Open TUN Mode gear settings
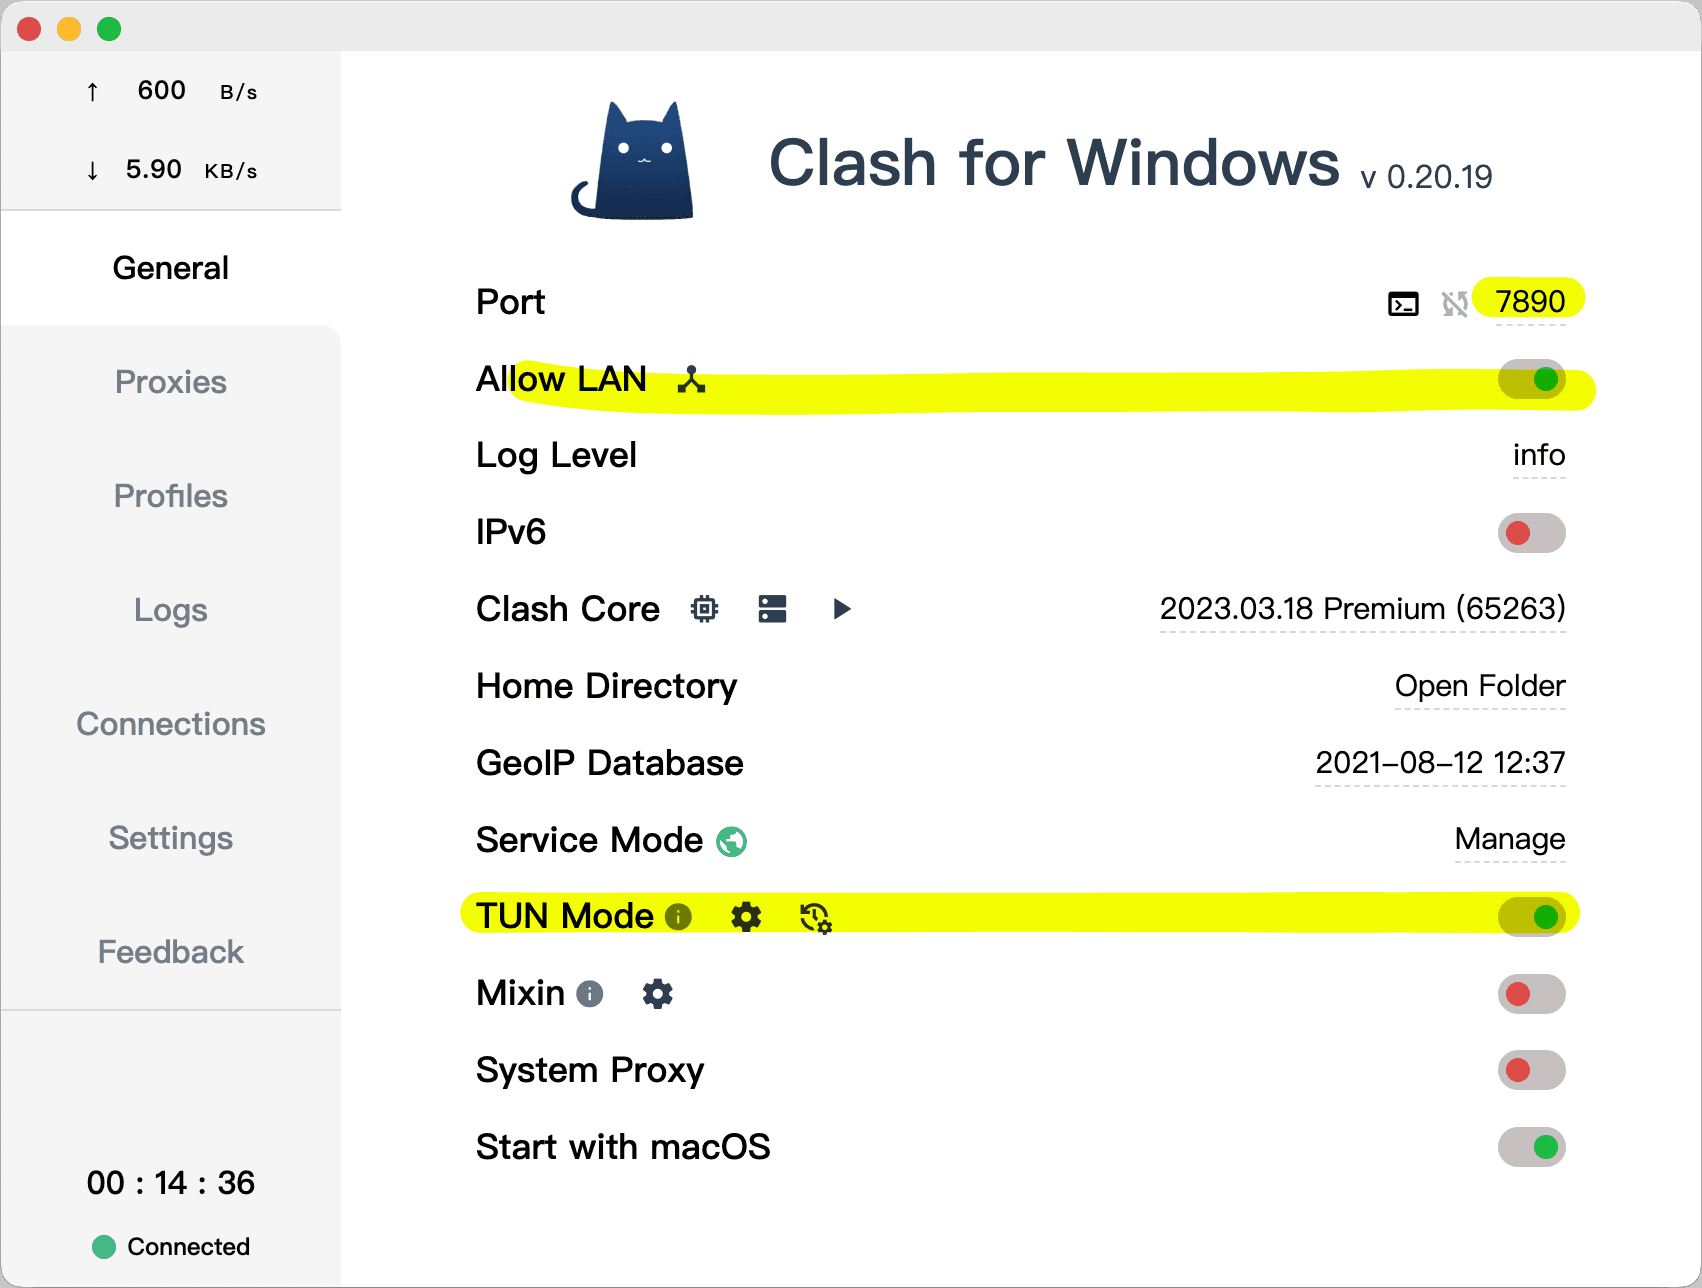 [x=746, y=916]
